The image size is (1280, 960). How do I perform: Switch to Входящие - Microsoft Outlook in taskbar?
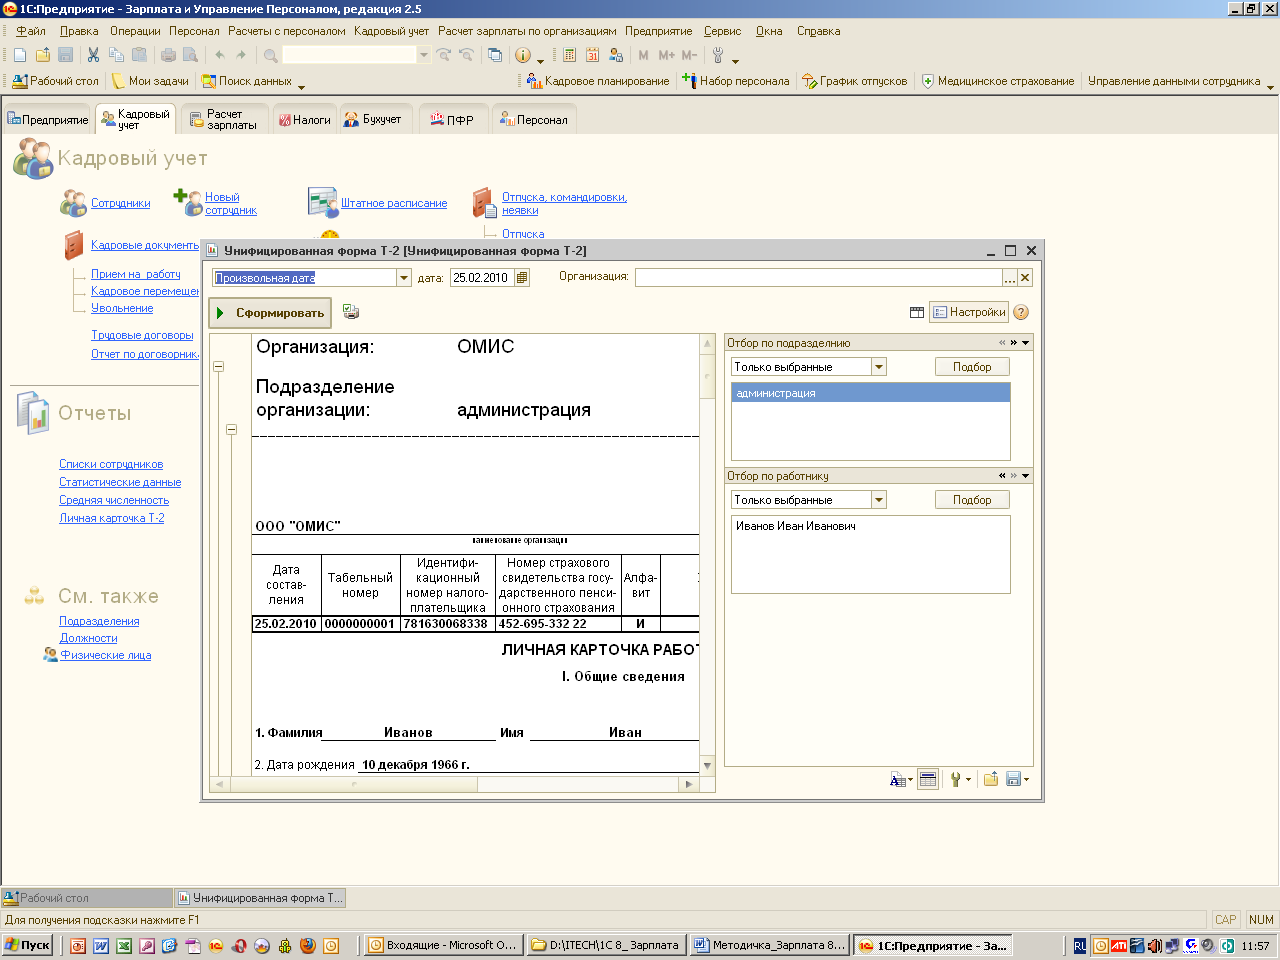point(442,945)
